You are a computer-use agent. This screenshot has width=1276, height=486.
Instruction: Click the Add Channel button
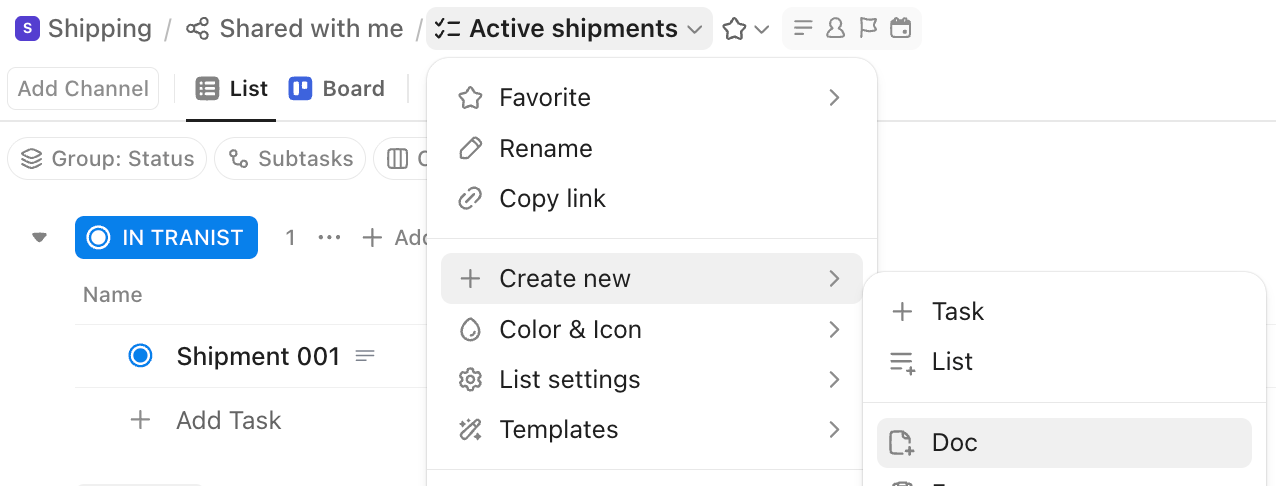pyautogui.click(x=83, y=89)
